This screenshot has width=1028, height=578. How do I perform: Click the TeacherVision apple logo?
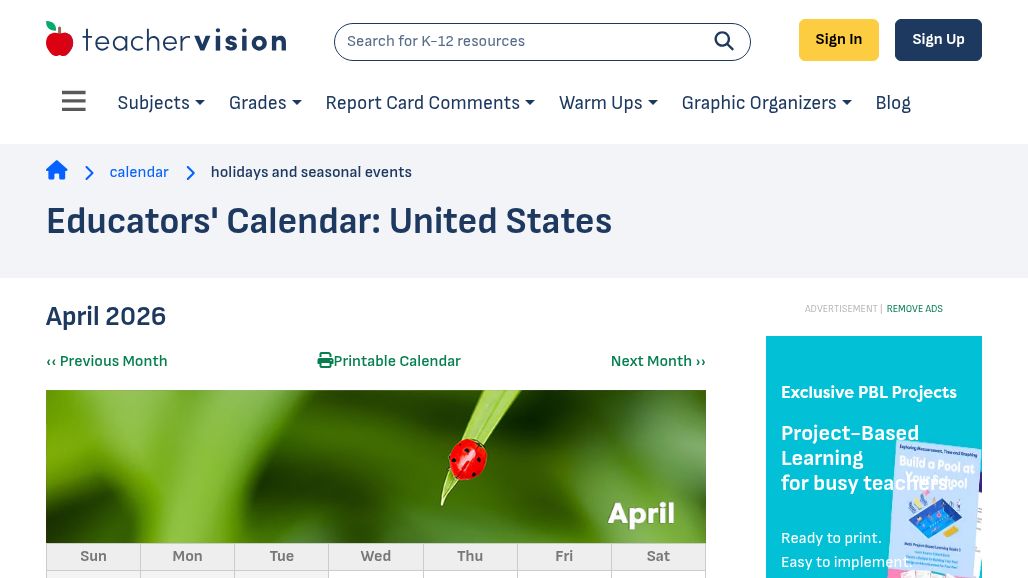(60, 40)
